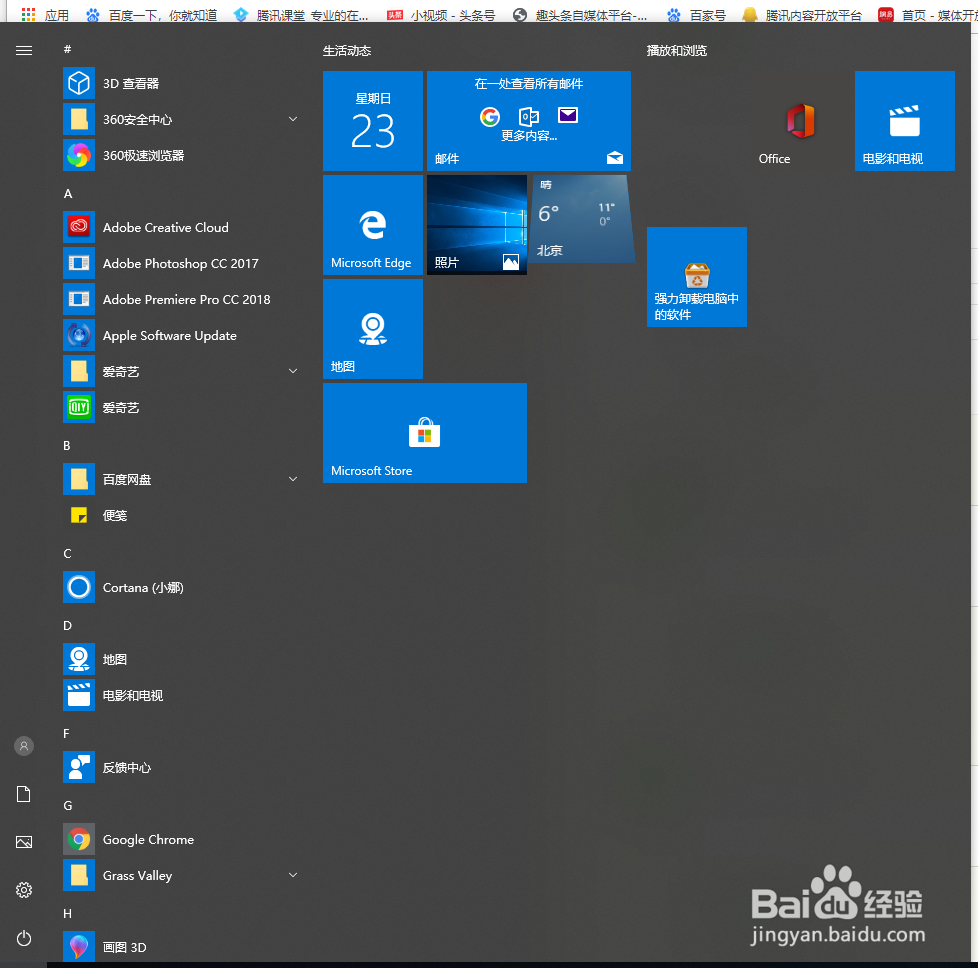Open the Start menu hamburger button
The image size is (978, 968).
click(24, 51)
